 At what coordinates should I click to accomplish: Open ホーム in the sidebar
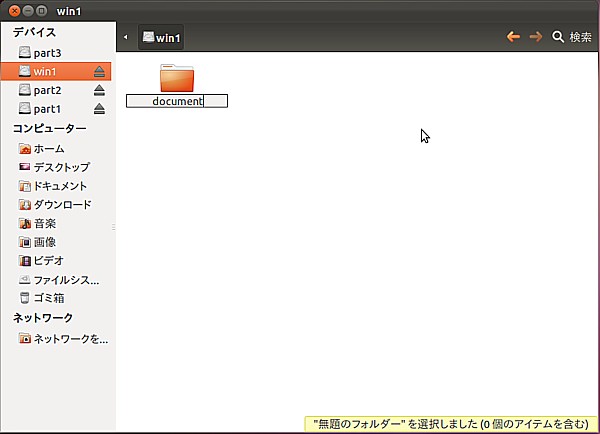(x=49, y=148)
